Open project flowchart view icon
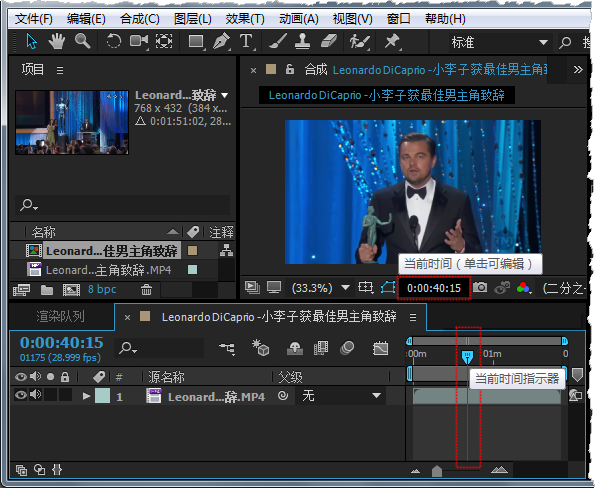Screen dimensions: 595x488 [x=226, y=250]
